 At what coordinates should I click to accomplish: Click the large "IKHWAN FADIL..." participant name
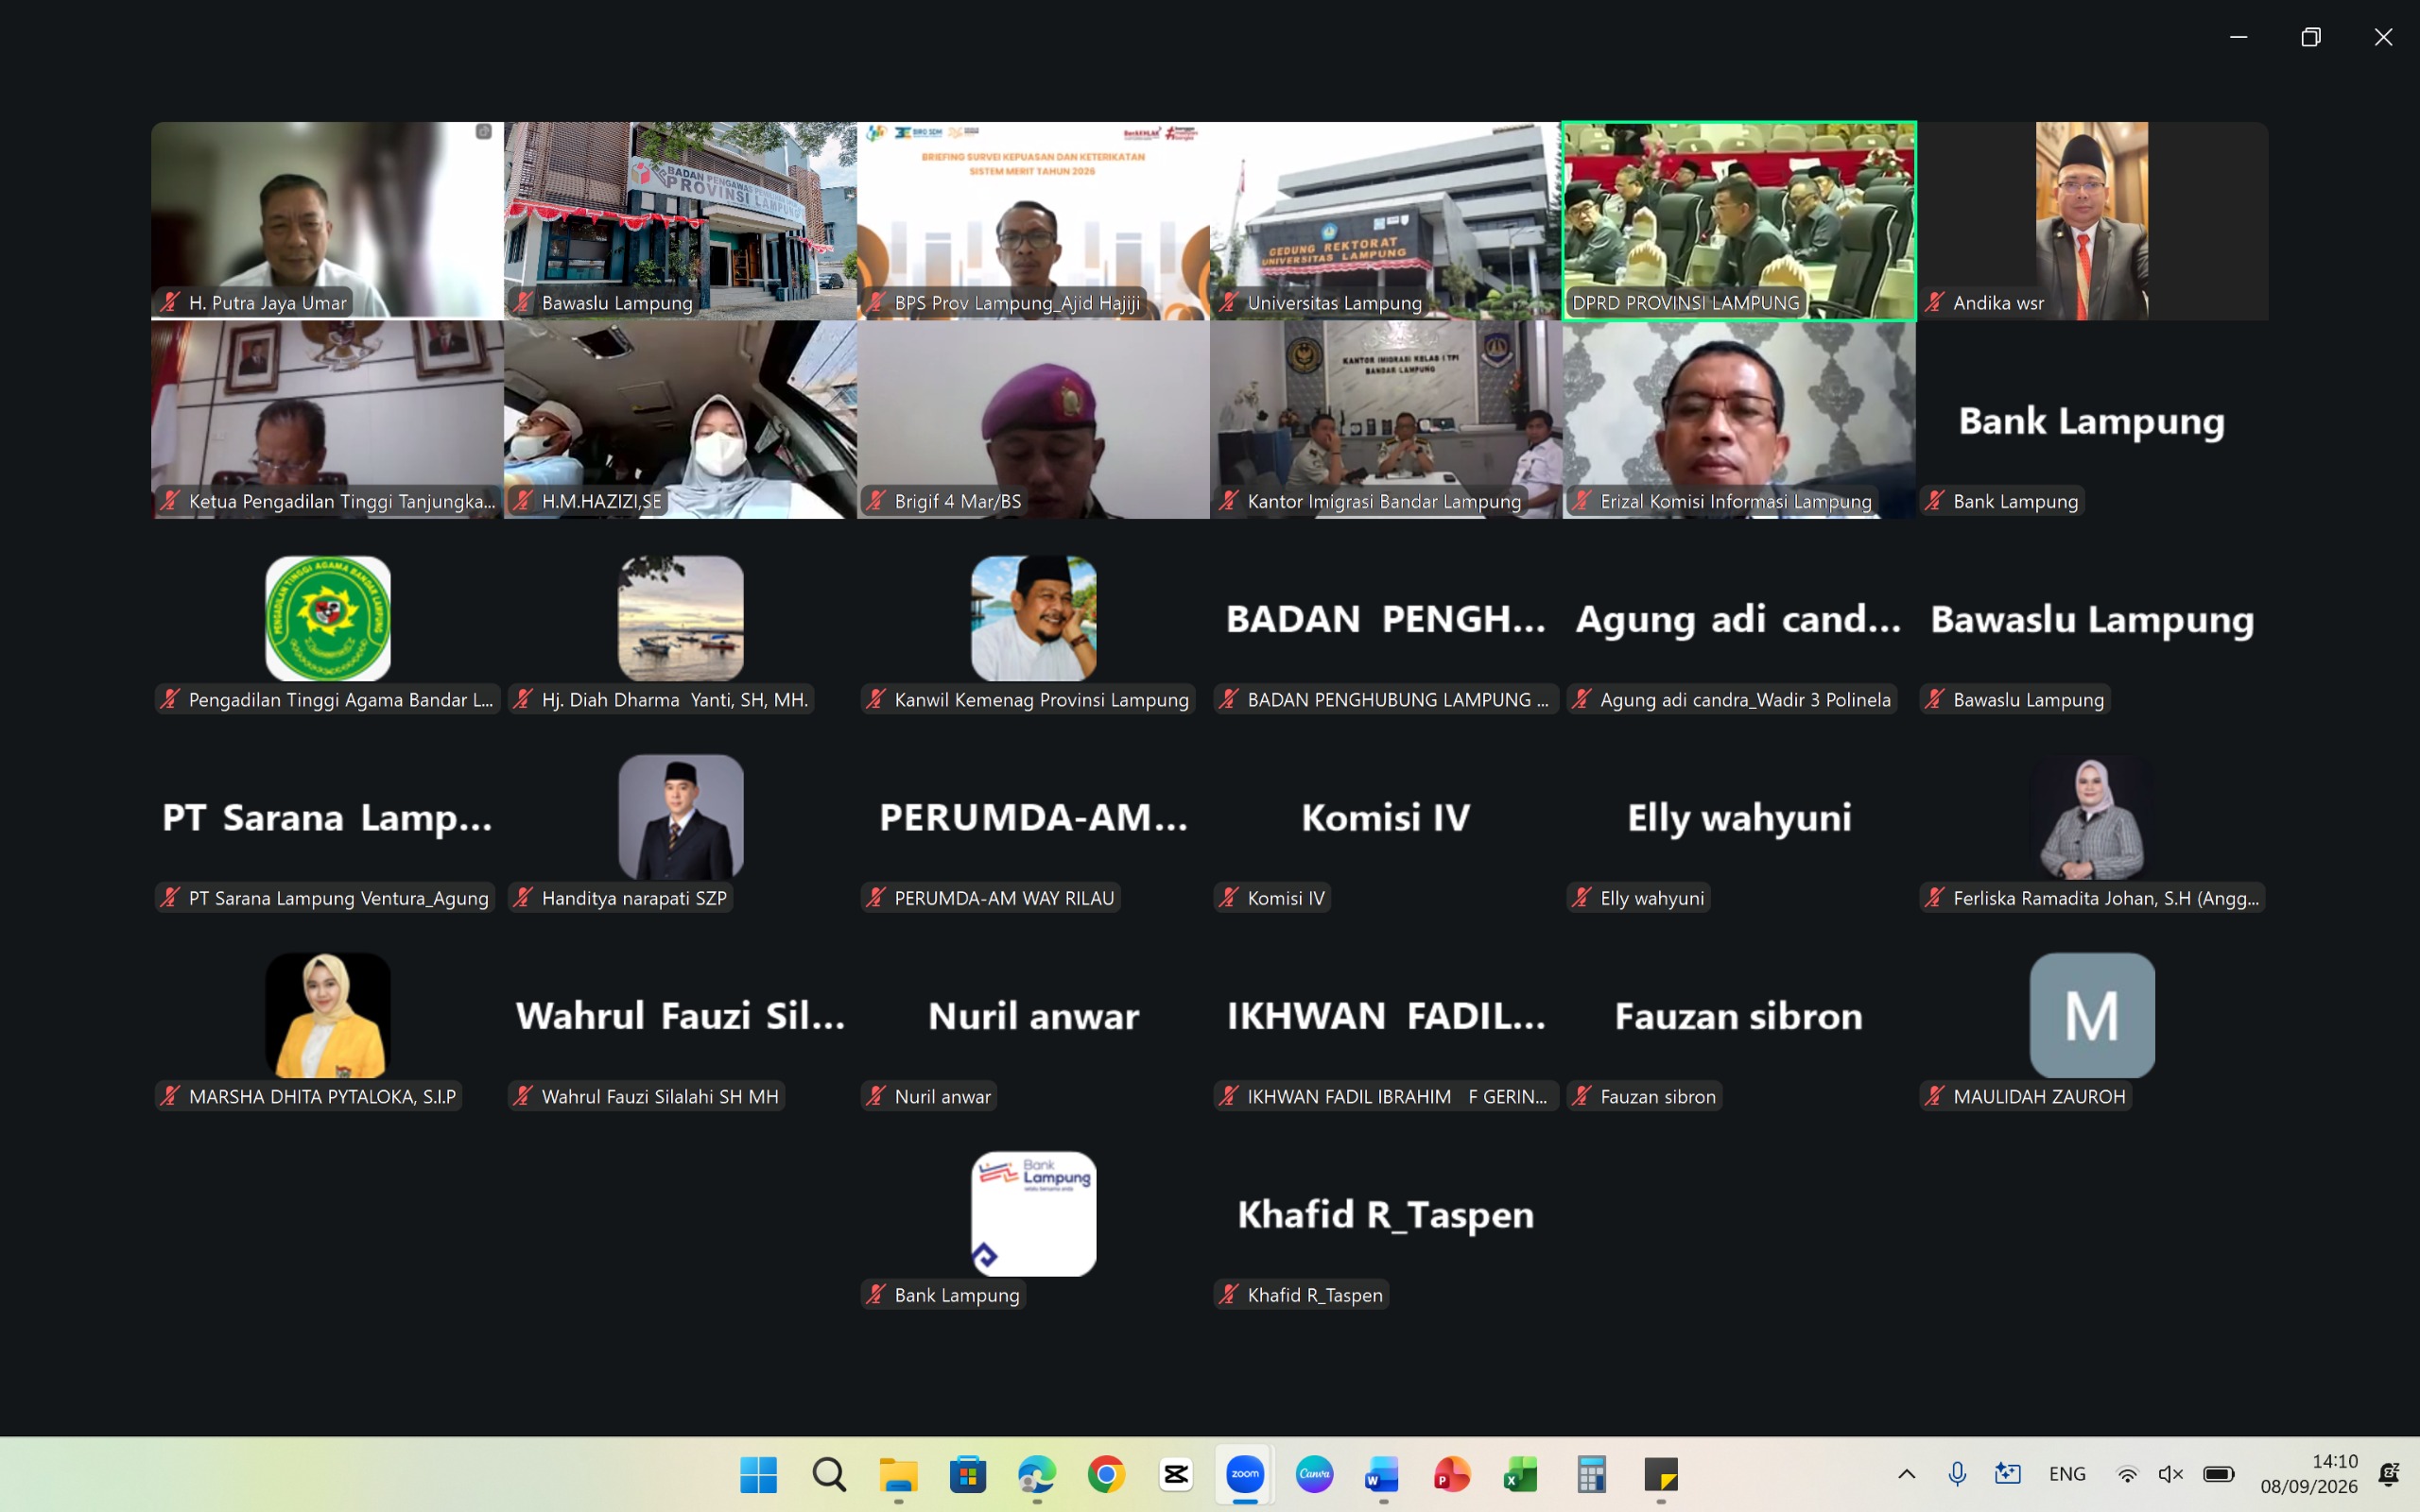(1386, 1016)
